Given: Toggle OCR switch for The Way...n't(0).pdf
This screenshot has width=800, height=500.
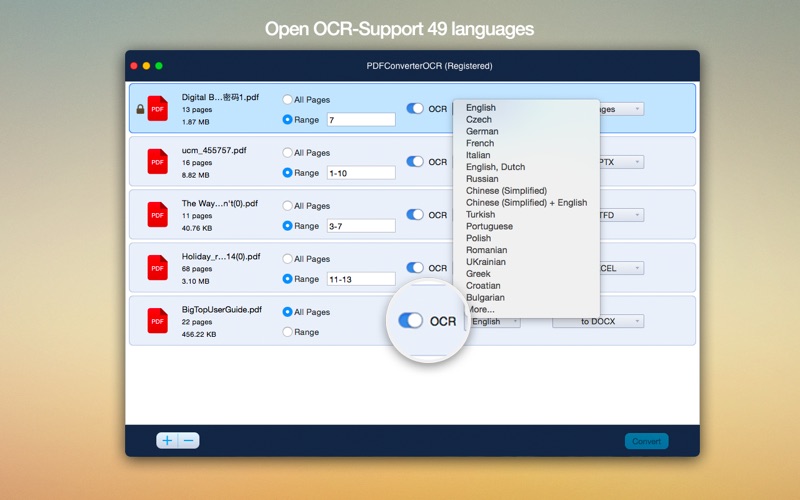Looking at the screenshot, I should coord(415,214).
